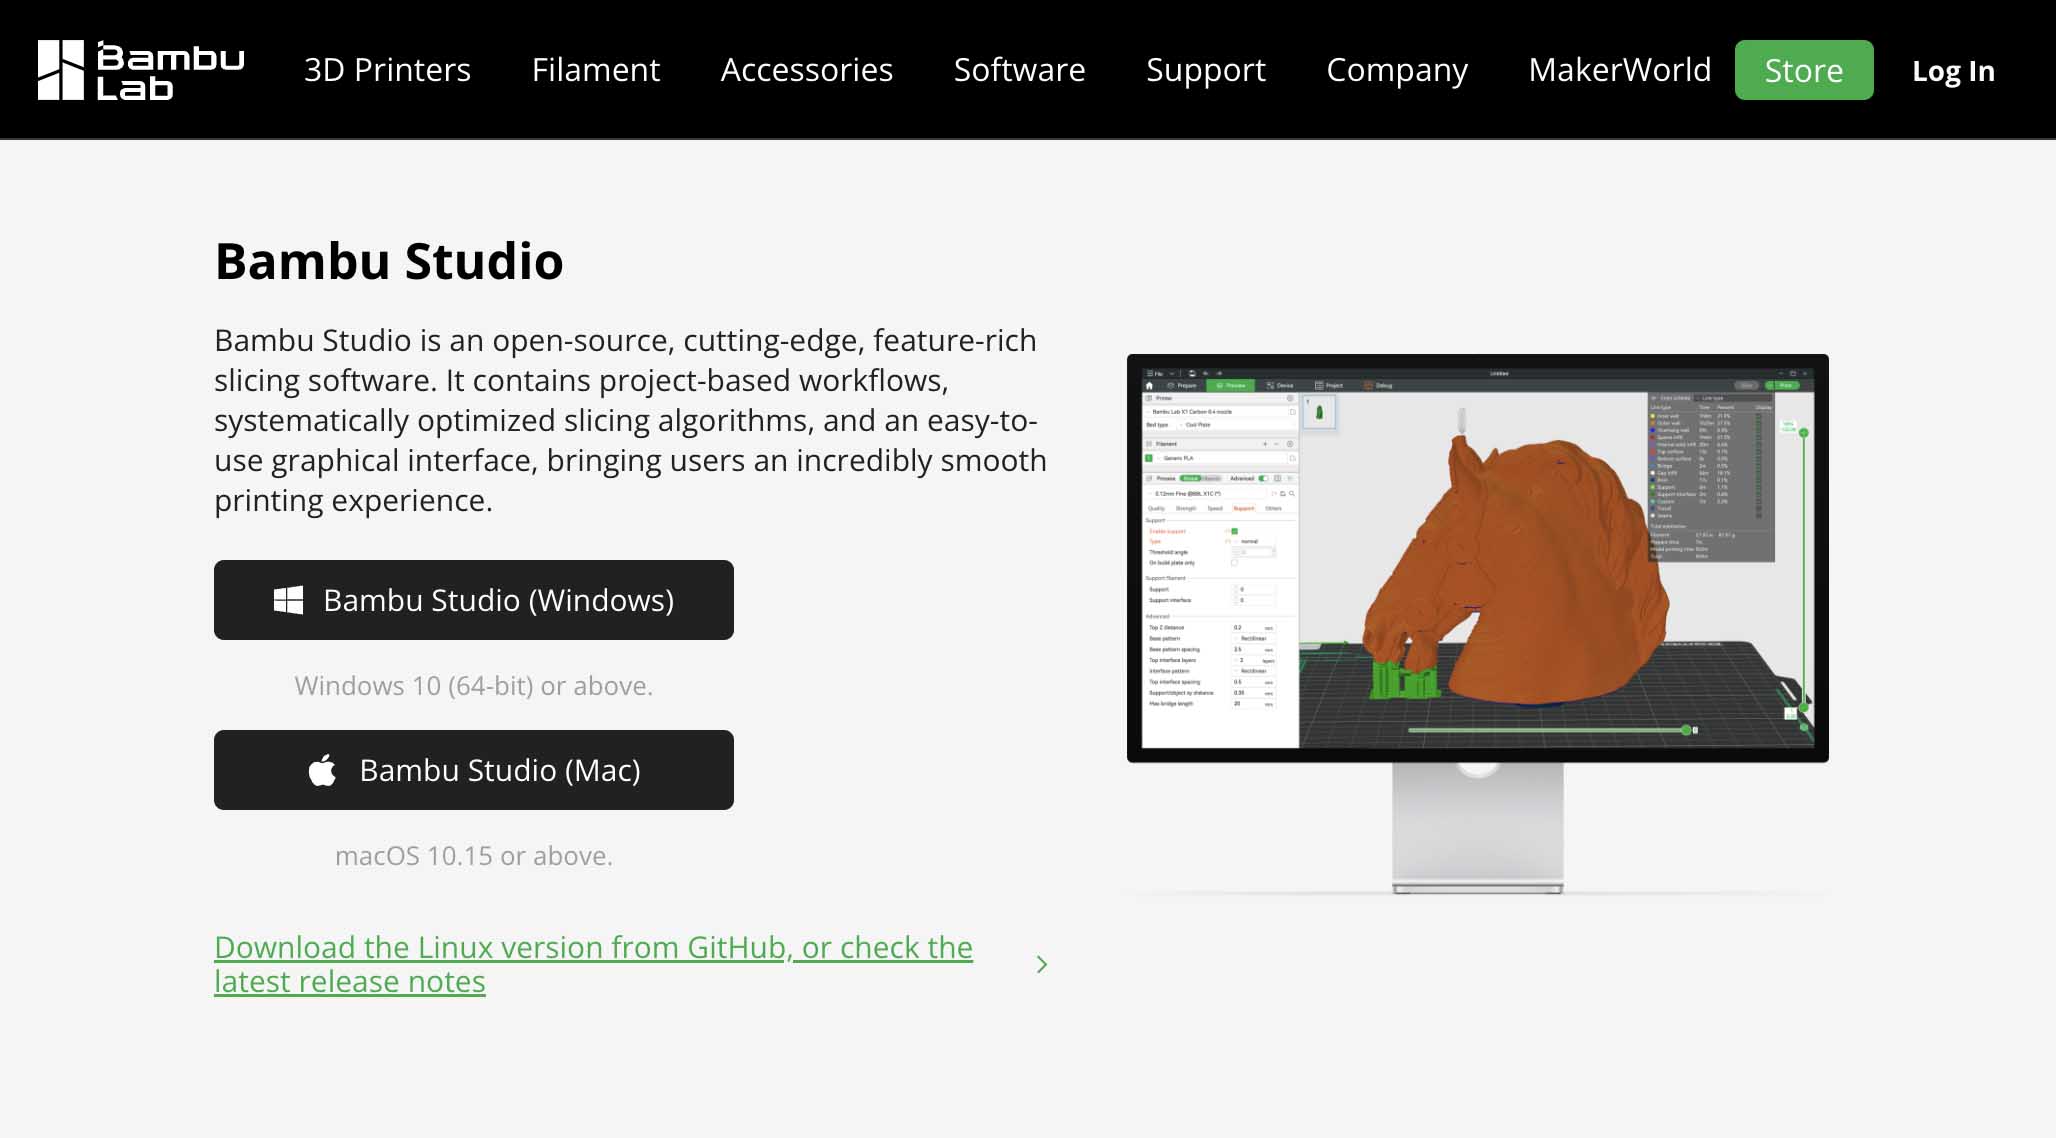Go to MakerWorld
The image size is (2056, 1138).
[x=1620, y=70]
